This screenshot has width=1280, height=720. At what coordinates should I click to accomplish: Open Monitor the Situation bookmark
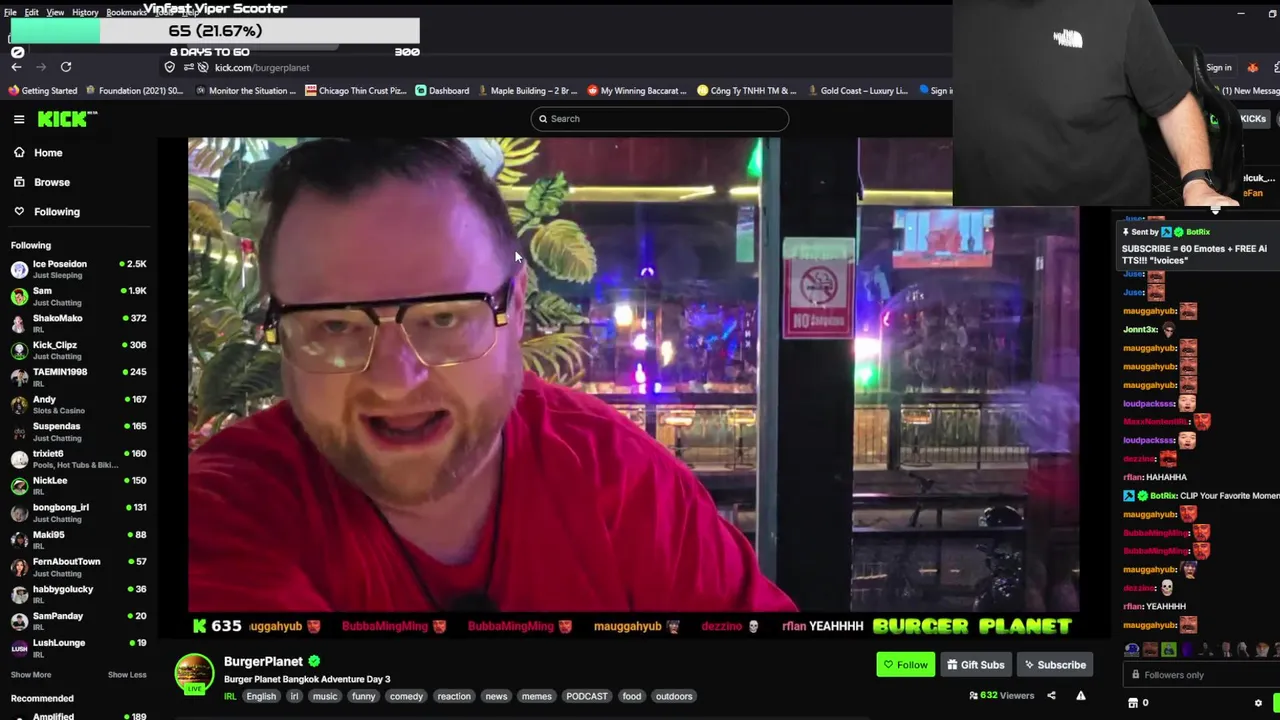(x=245, y=91)
